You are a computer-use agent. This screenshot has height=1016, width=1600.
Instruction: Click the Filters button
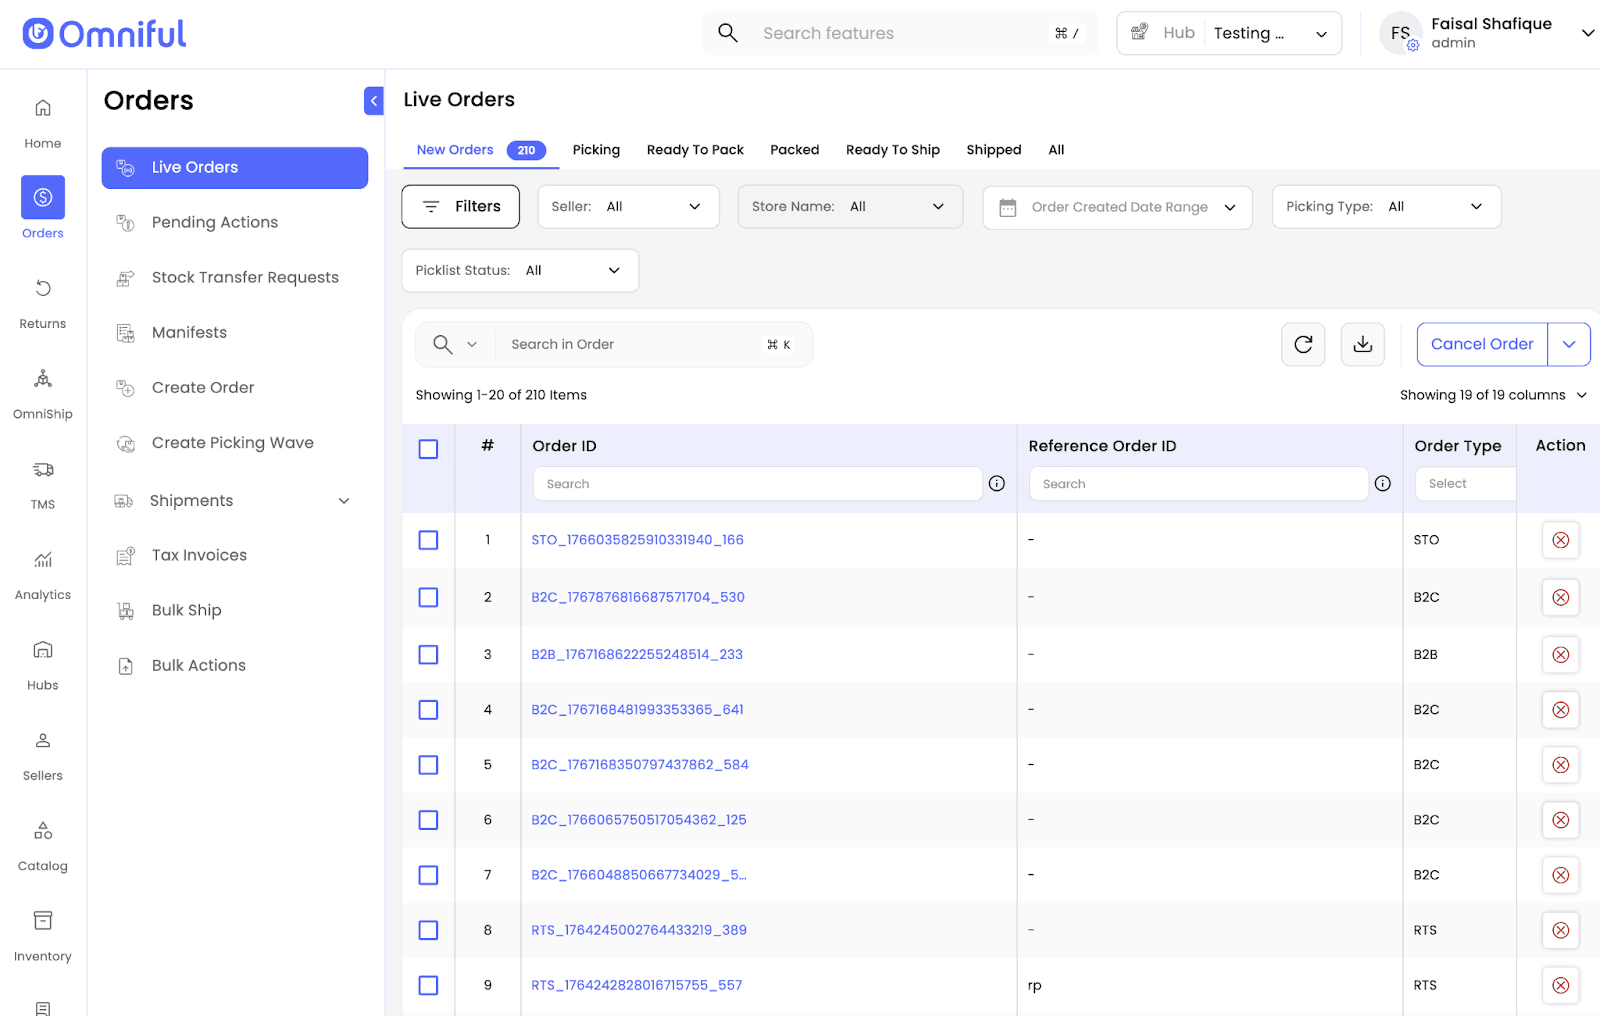click(460, 207)
